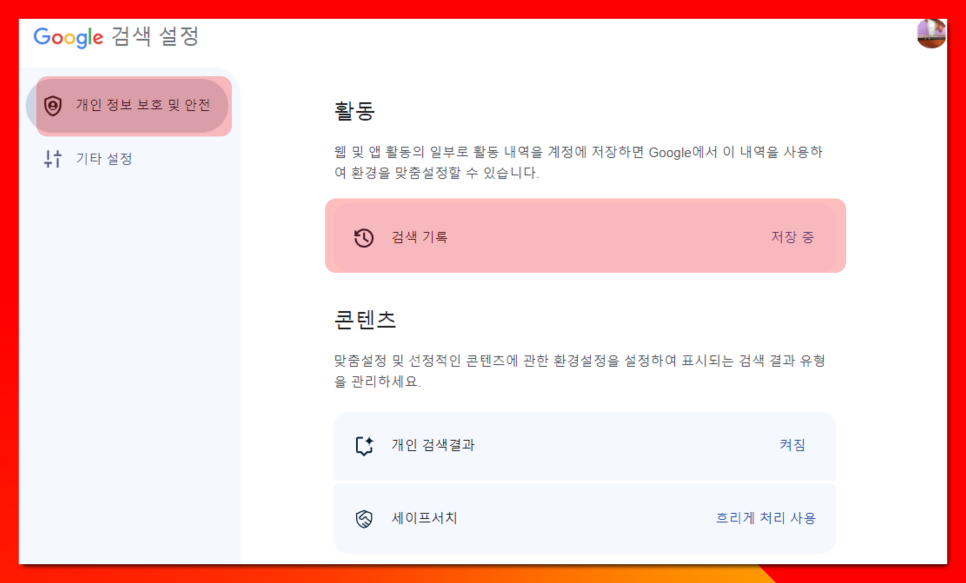Open the account profile avatar

pos(932,33)
